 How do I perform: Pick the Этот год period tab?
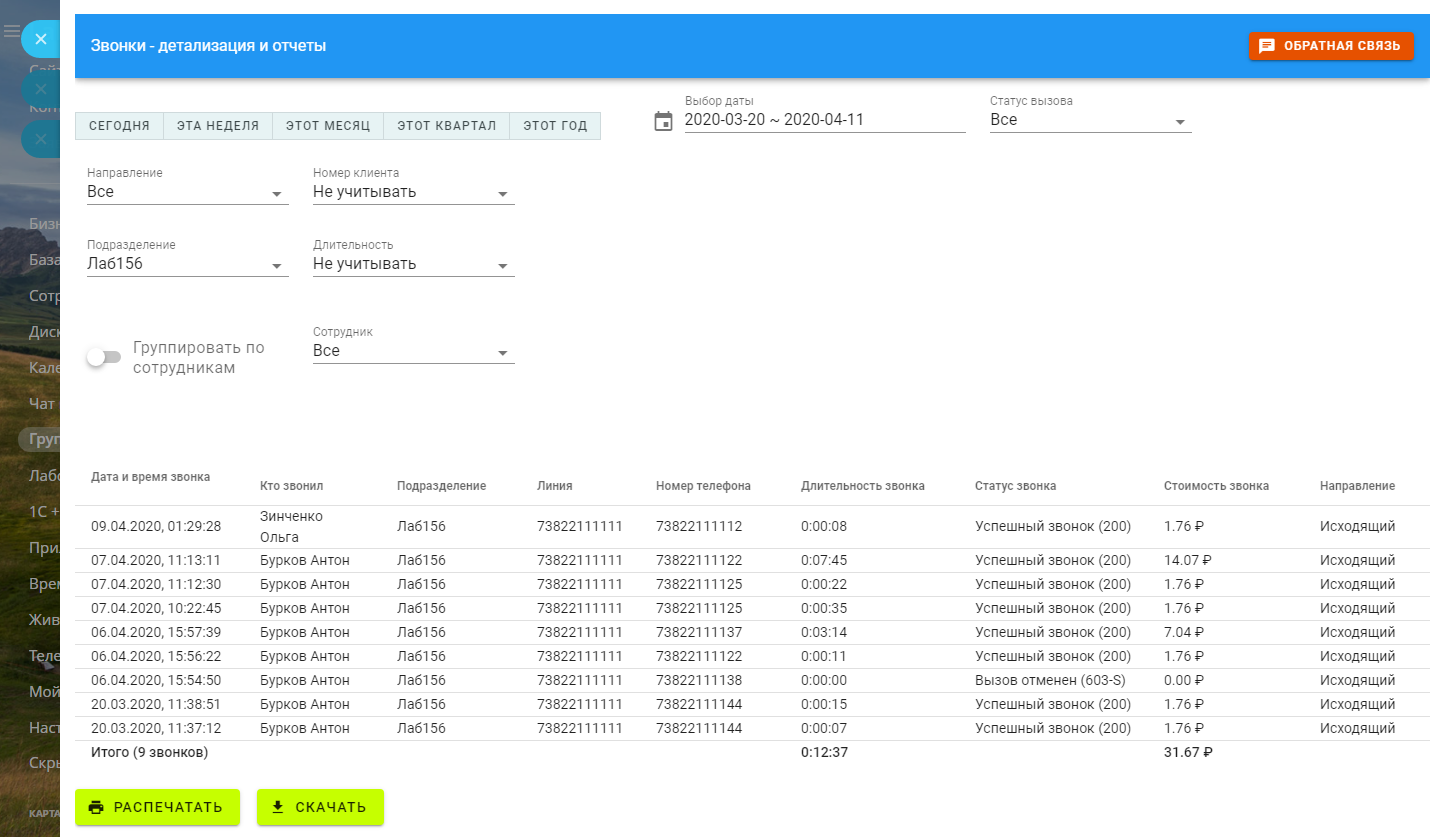click(555, 126)
